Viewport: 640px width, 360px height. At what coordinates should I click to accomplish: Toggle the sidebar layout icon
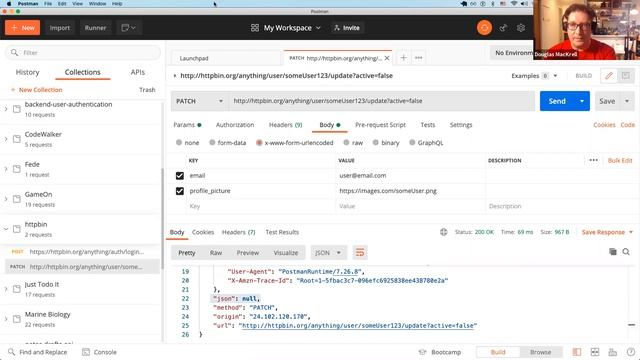577,352
